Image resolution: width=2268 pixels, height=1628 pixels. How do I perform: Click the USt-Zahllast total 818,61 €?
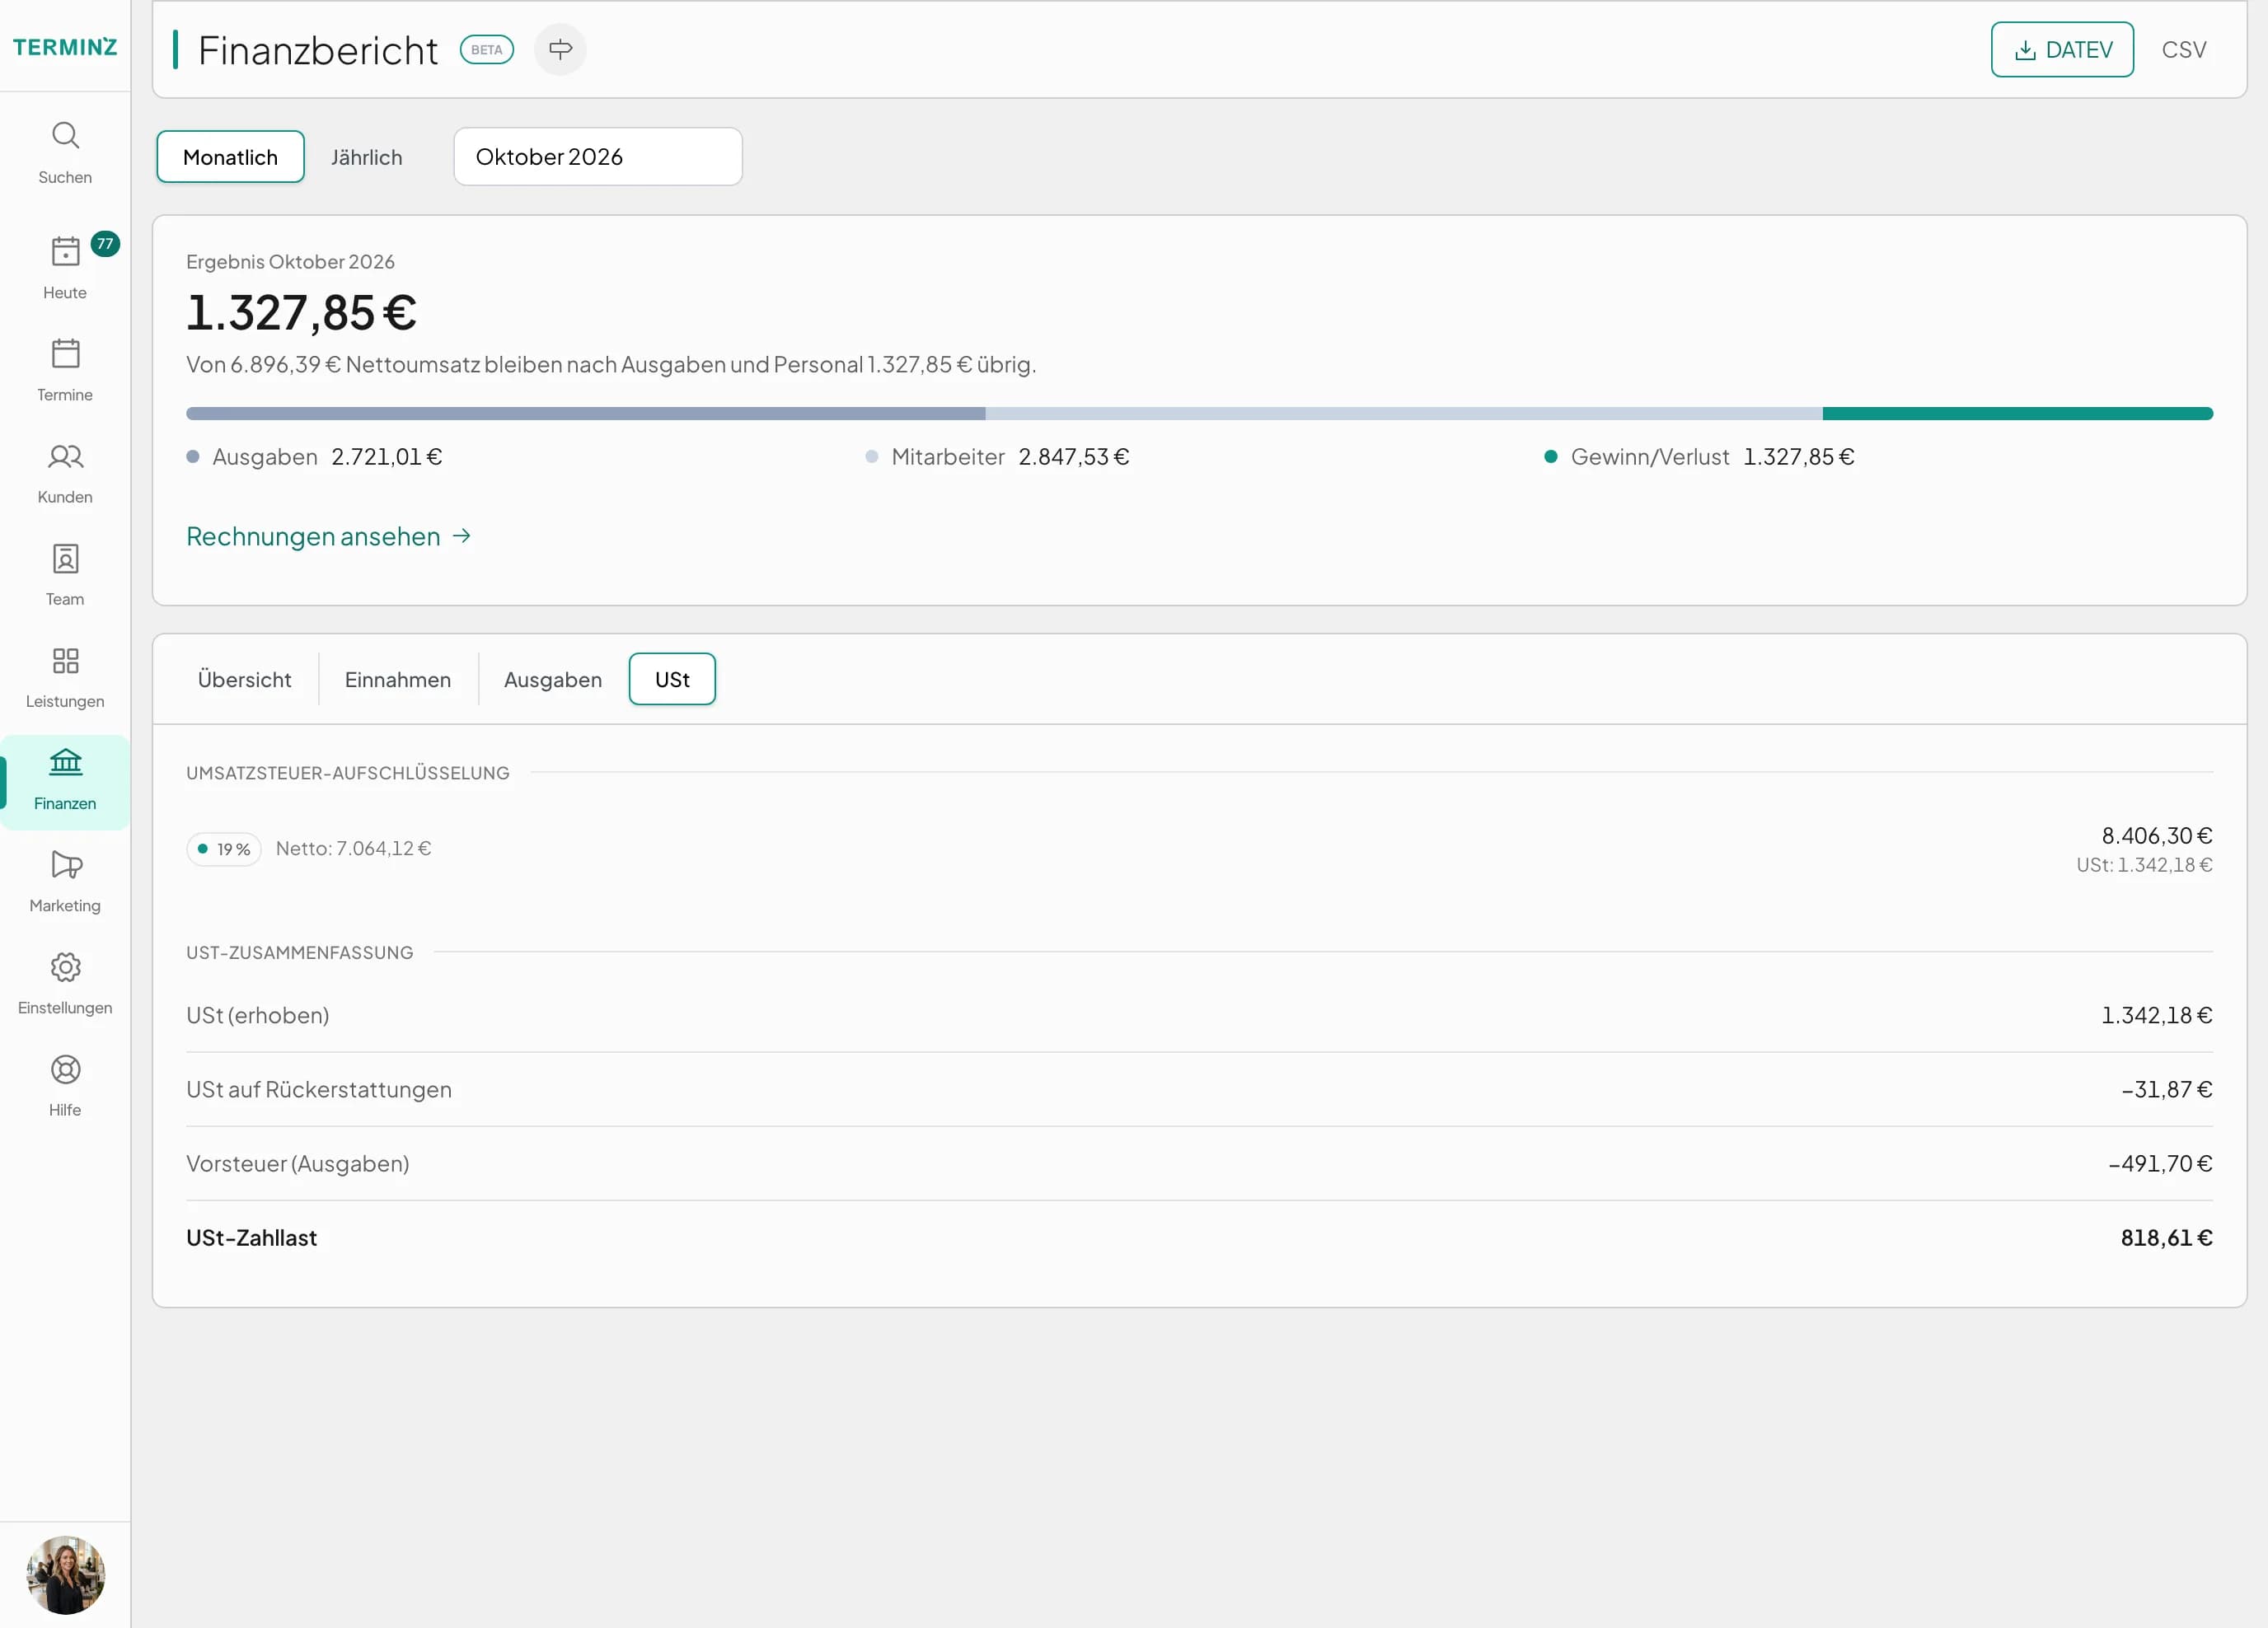tap(2166, 1238)
